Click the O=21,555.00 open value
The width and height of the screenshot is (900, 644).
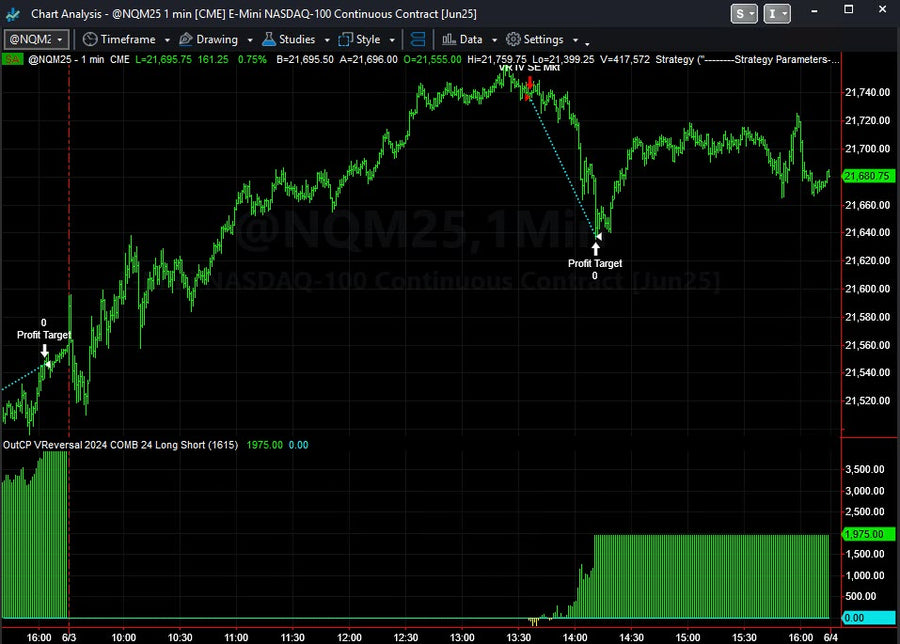click(432, 59)
